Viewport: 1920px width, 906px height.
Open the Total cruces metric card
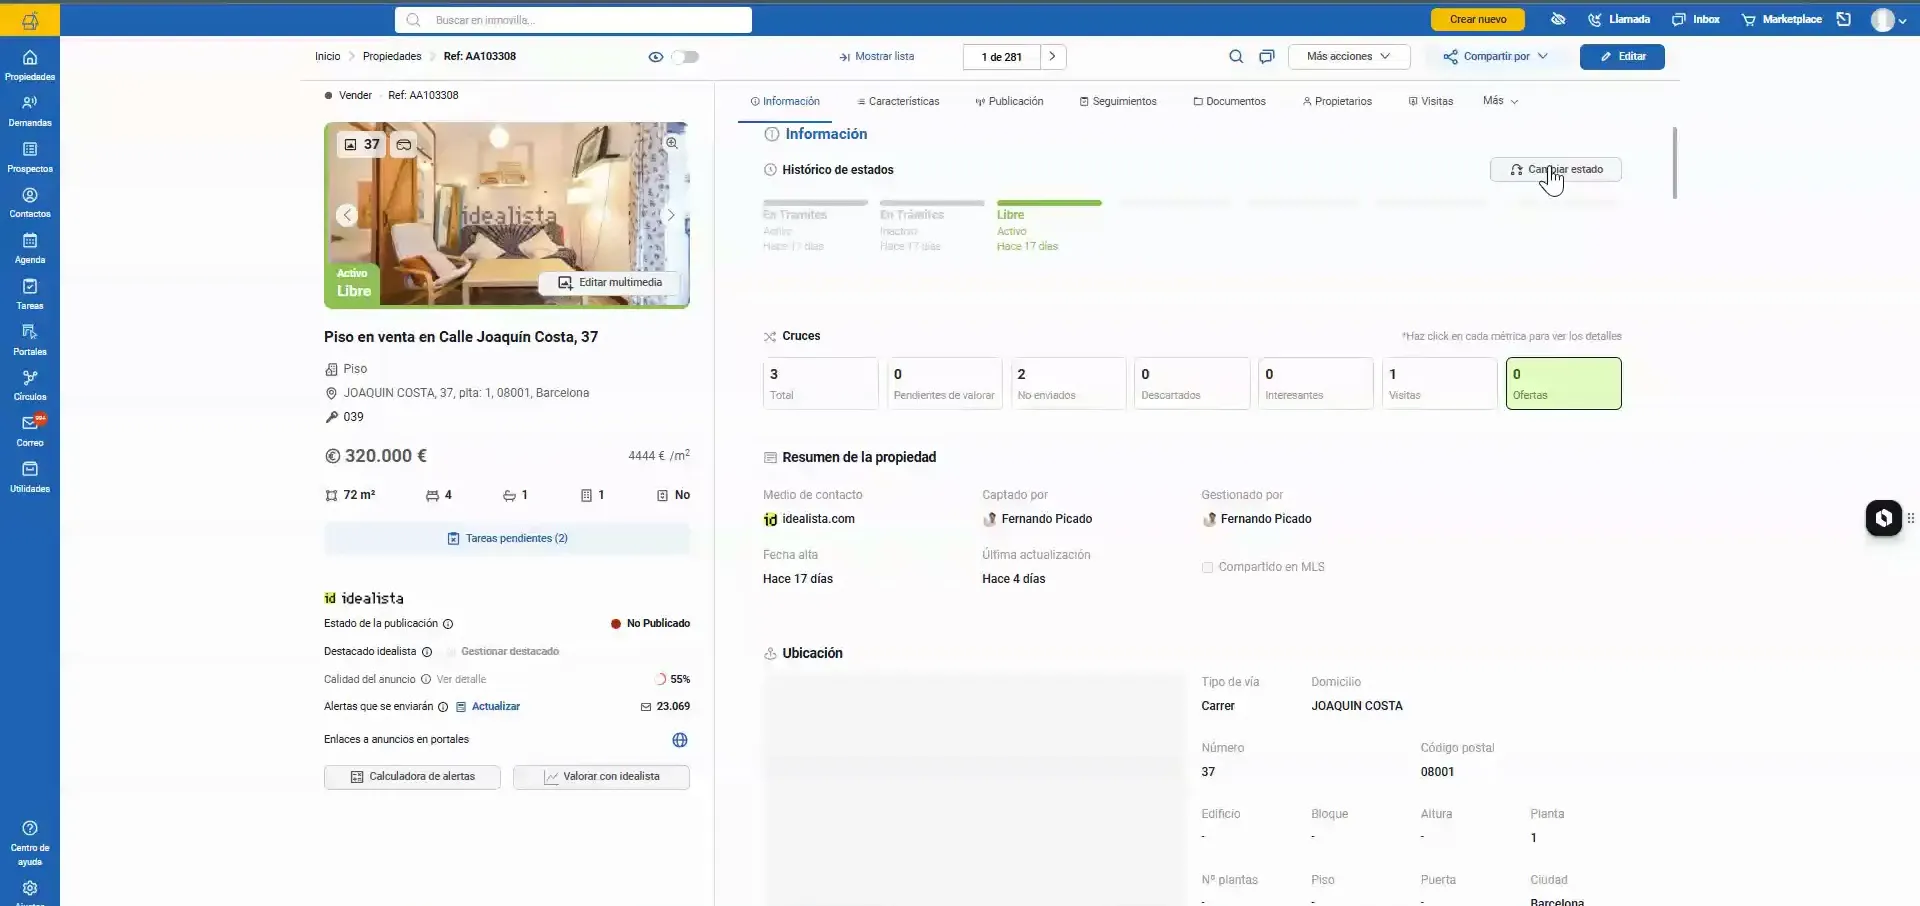[820, 384]
